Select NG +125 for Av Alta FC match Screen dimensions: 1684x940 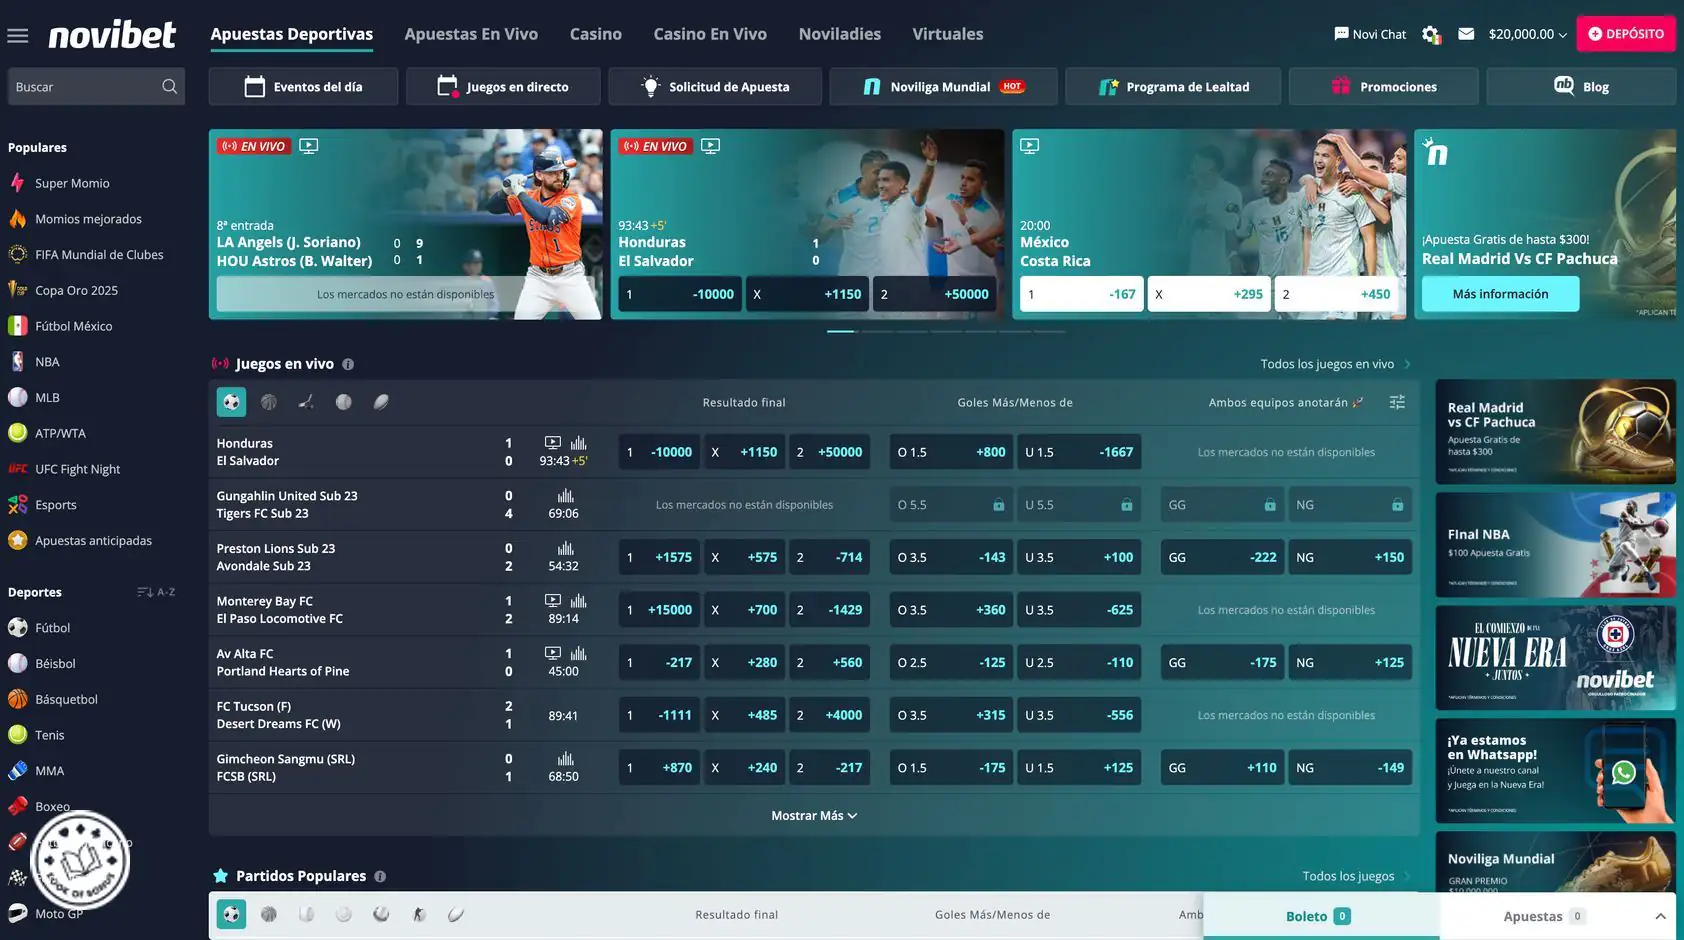(1350, 662)
